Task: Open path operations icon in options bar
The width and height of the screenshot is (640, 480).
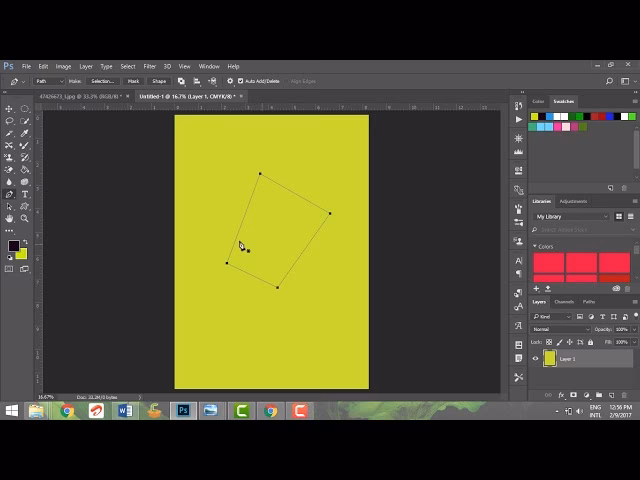Action: [181, 81]
